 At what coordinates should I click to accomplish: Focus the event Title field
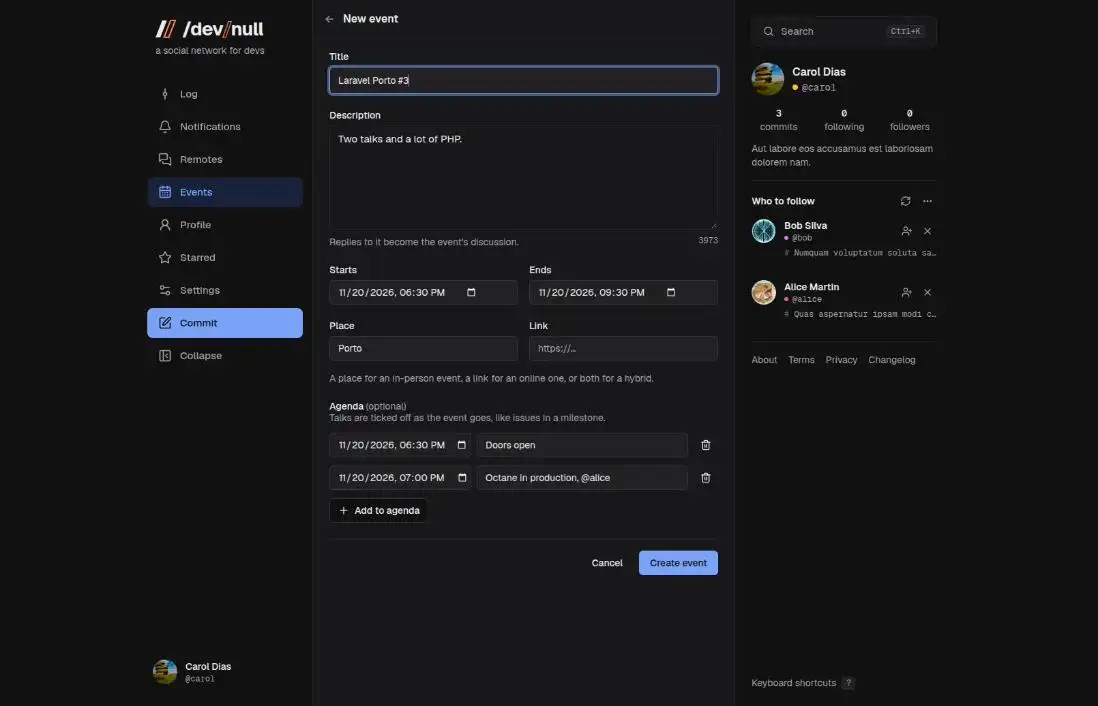pos(523,81)
